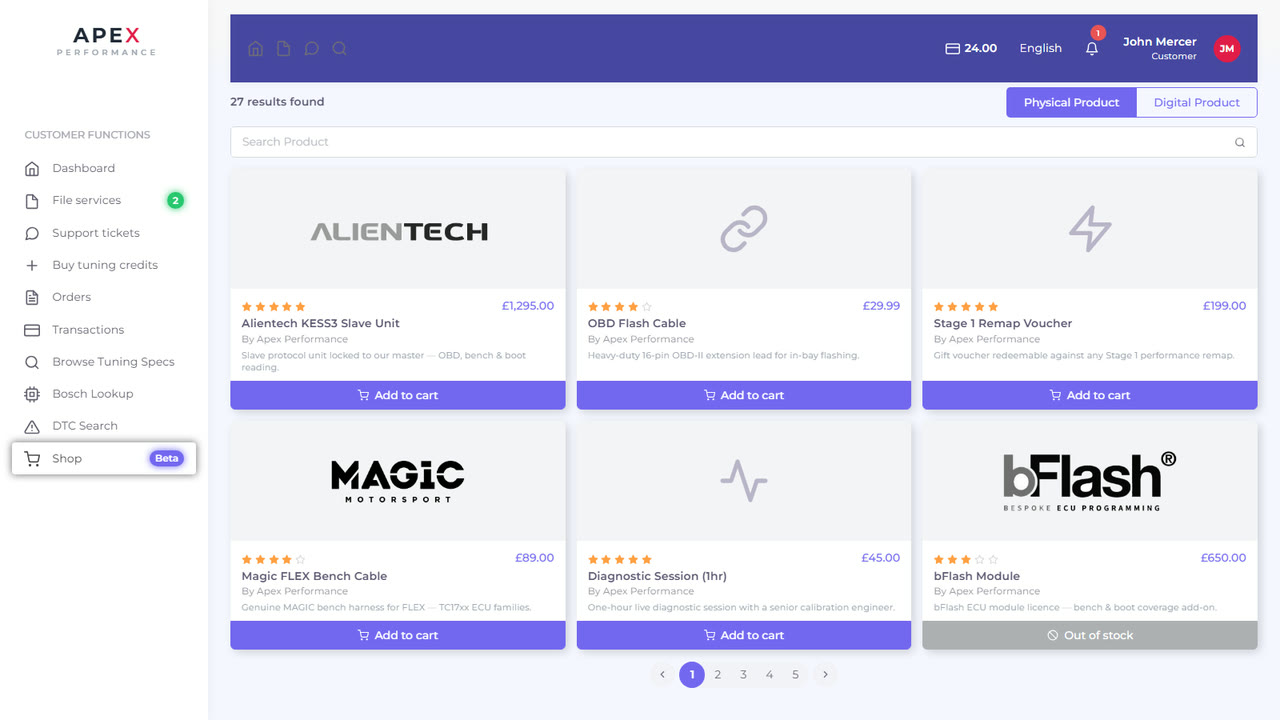Screen dimensions: 1280x720
Task: Open the John Mercer account menu
Action: click(1159, 48)
